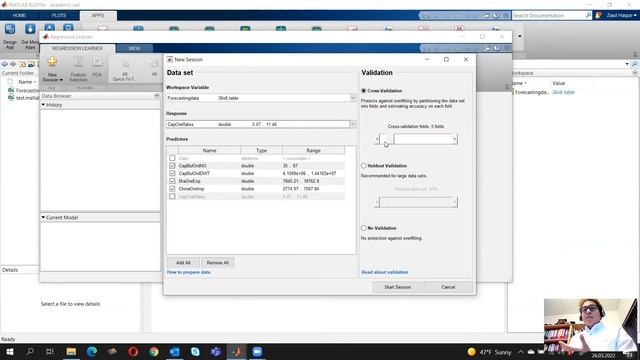Toggle the Date predictor checkbox
Screen dimensions: 640x360
tap(172, 158)
